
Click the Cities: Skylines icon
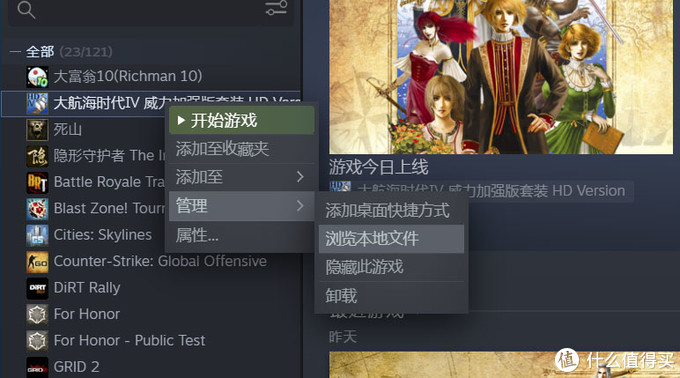[37, 235]
